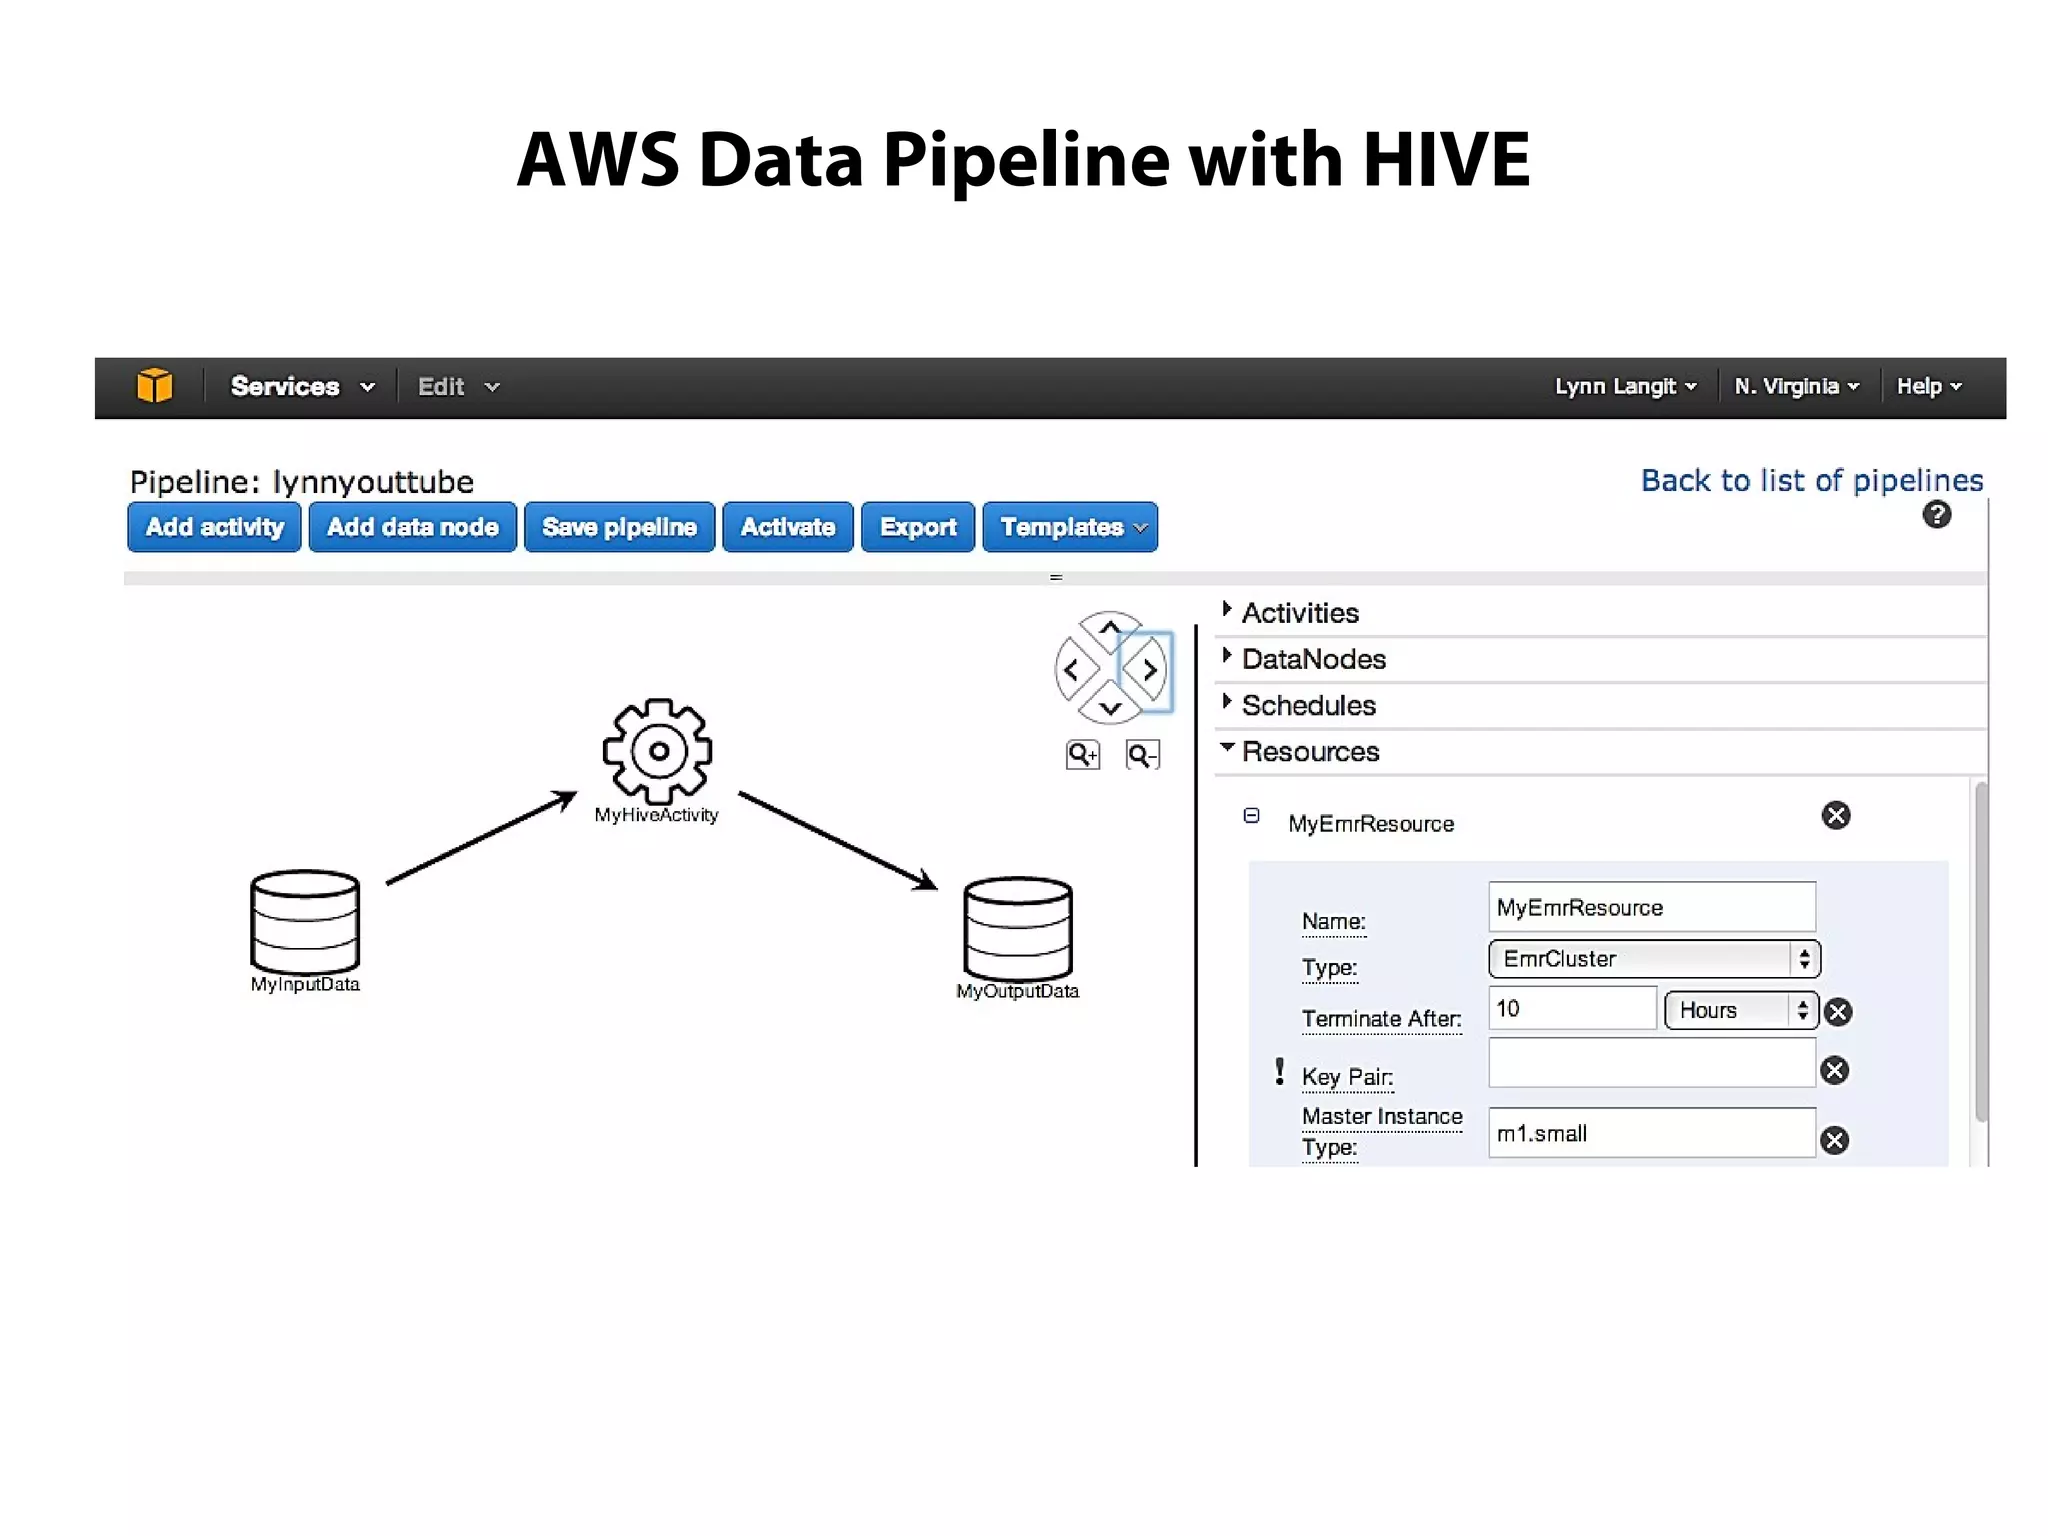This screenshot has height=1536, width=2048.
Task: Open the Help menu
Action: click(1929, 387)
